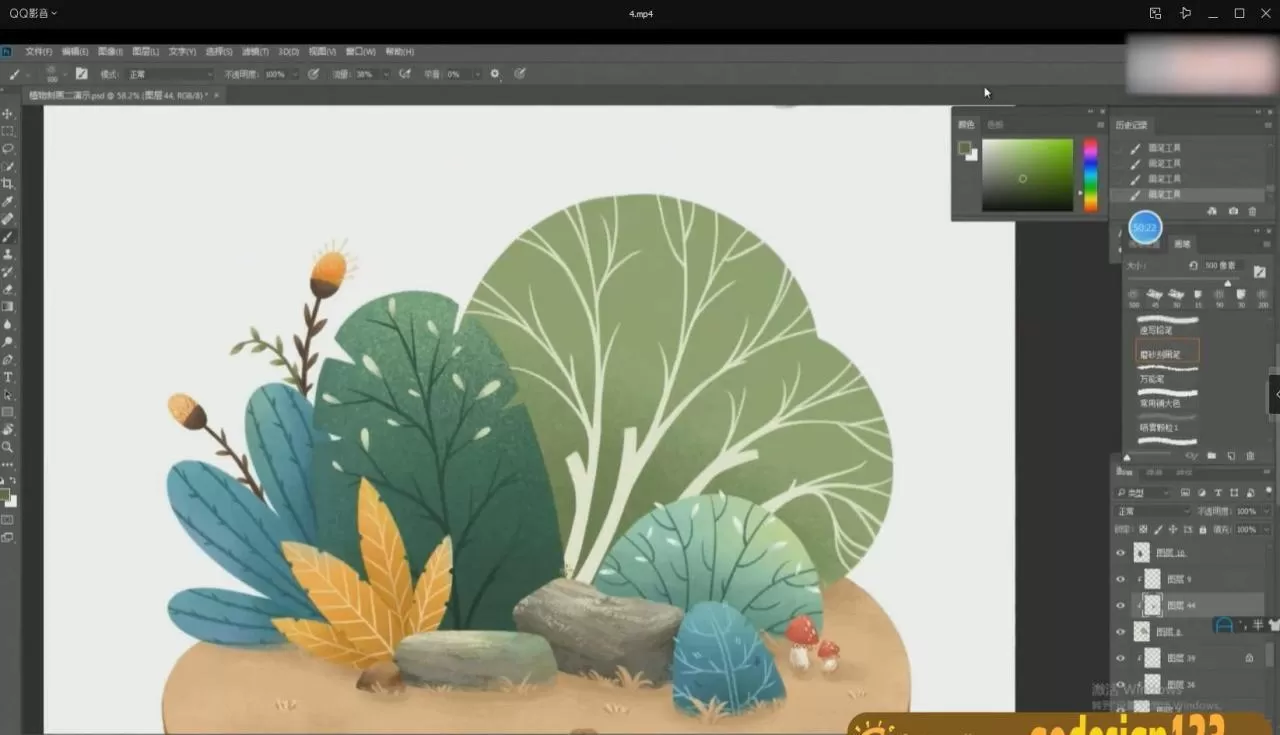Viewport: 1280px width, 735px height.
Task: Click the brush settings gear icon in options bar
Action: (x=495, y=74)
